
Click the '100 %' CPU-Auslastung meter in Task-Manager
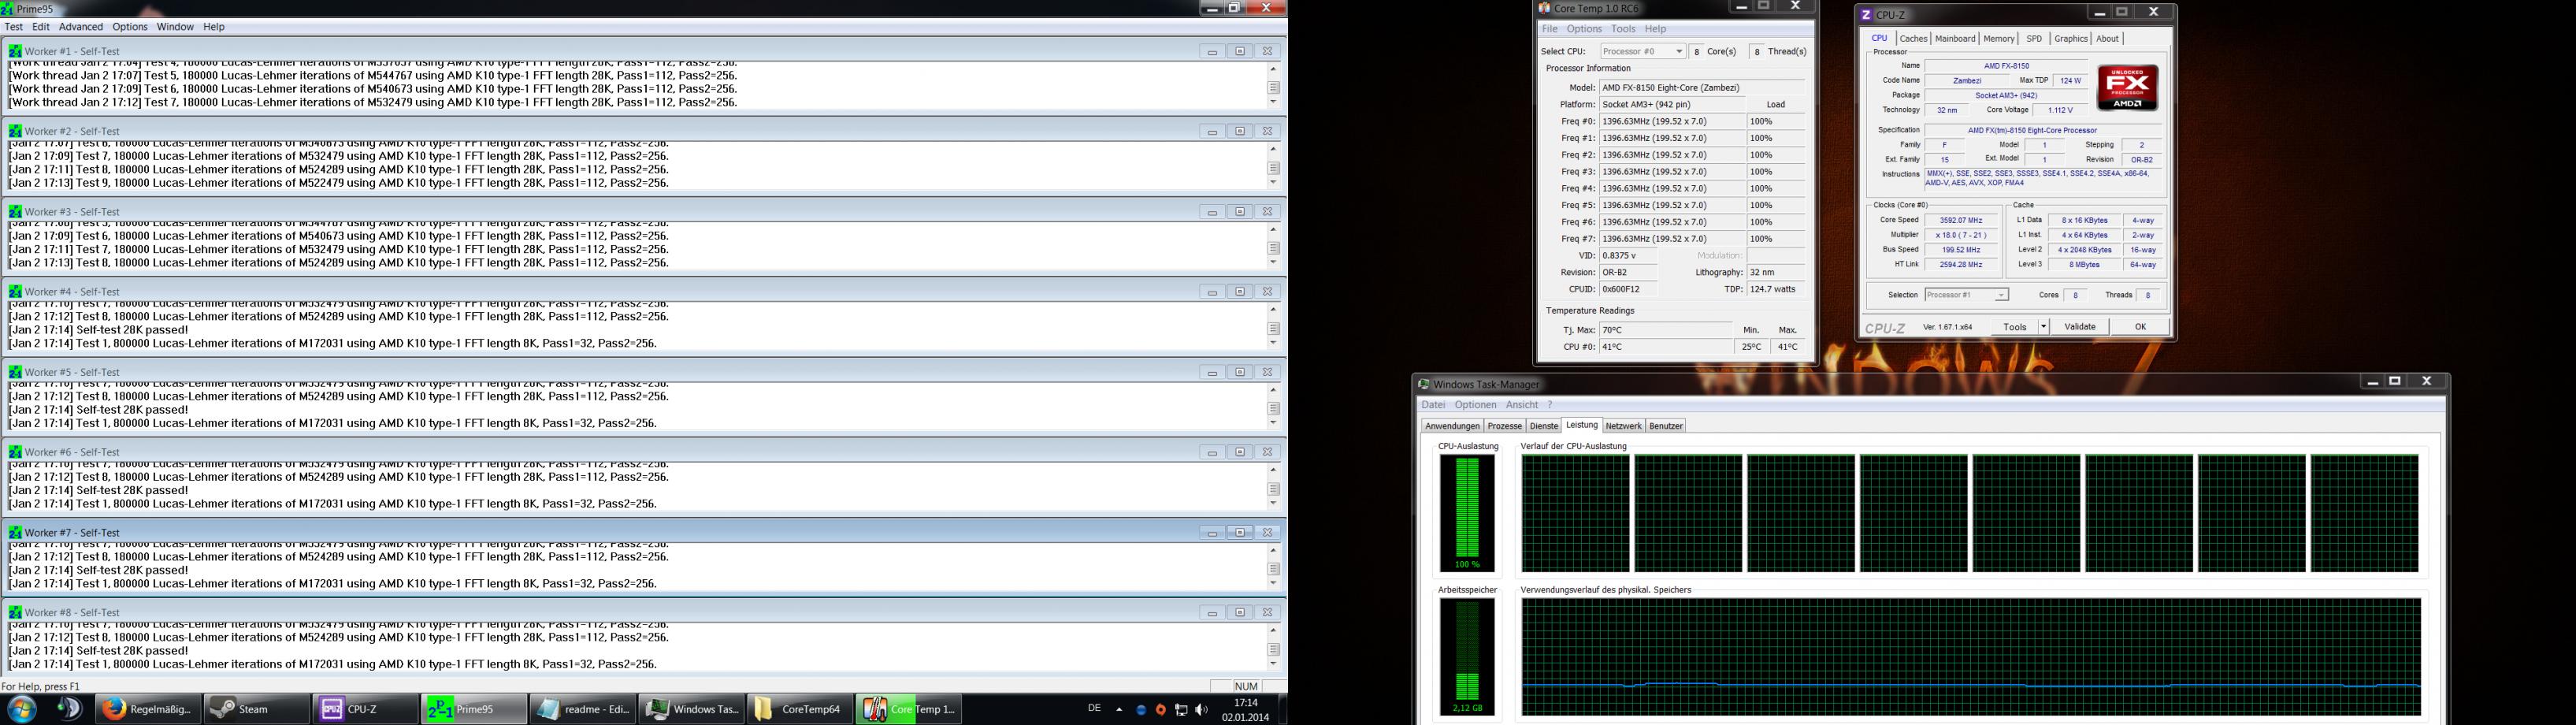[x=1467, y=514]
